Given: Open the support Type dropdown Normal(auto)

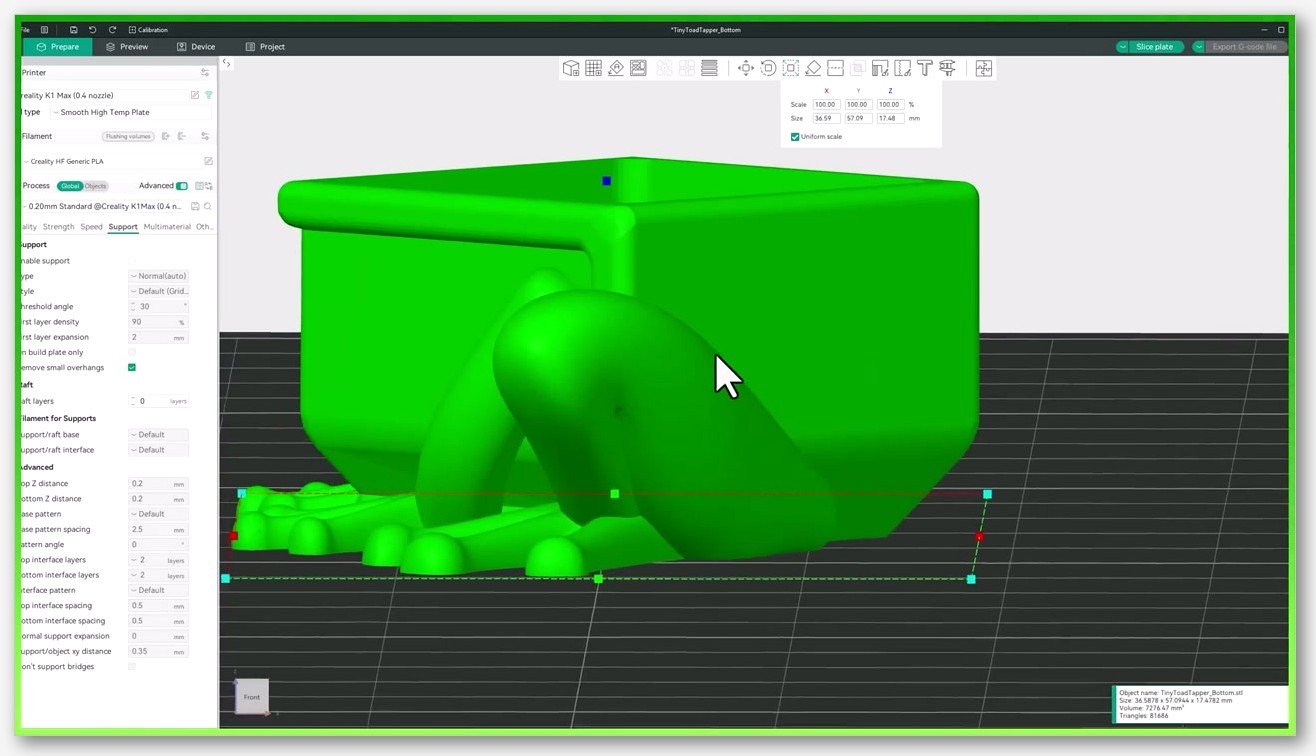Looking at the screenshot, I should (158, 276).
